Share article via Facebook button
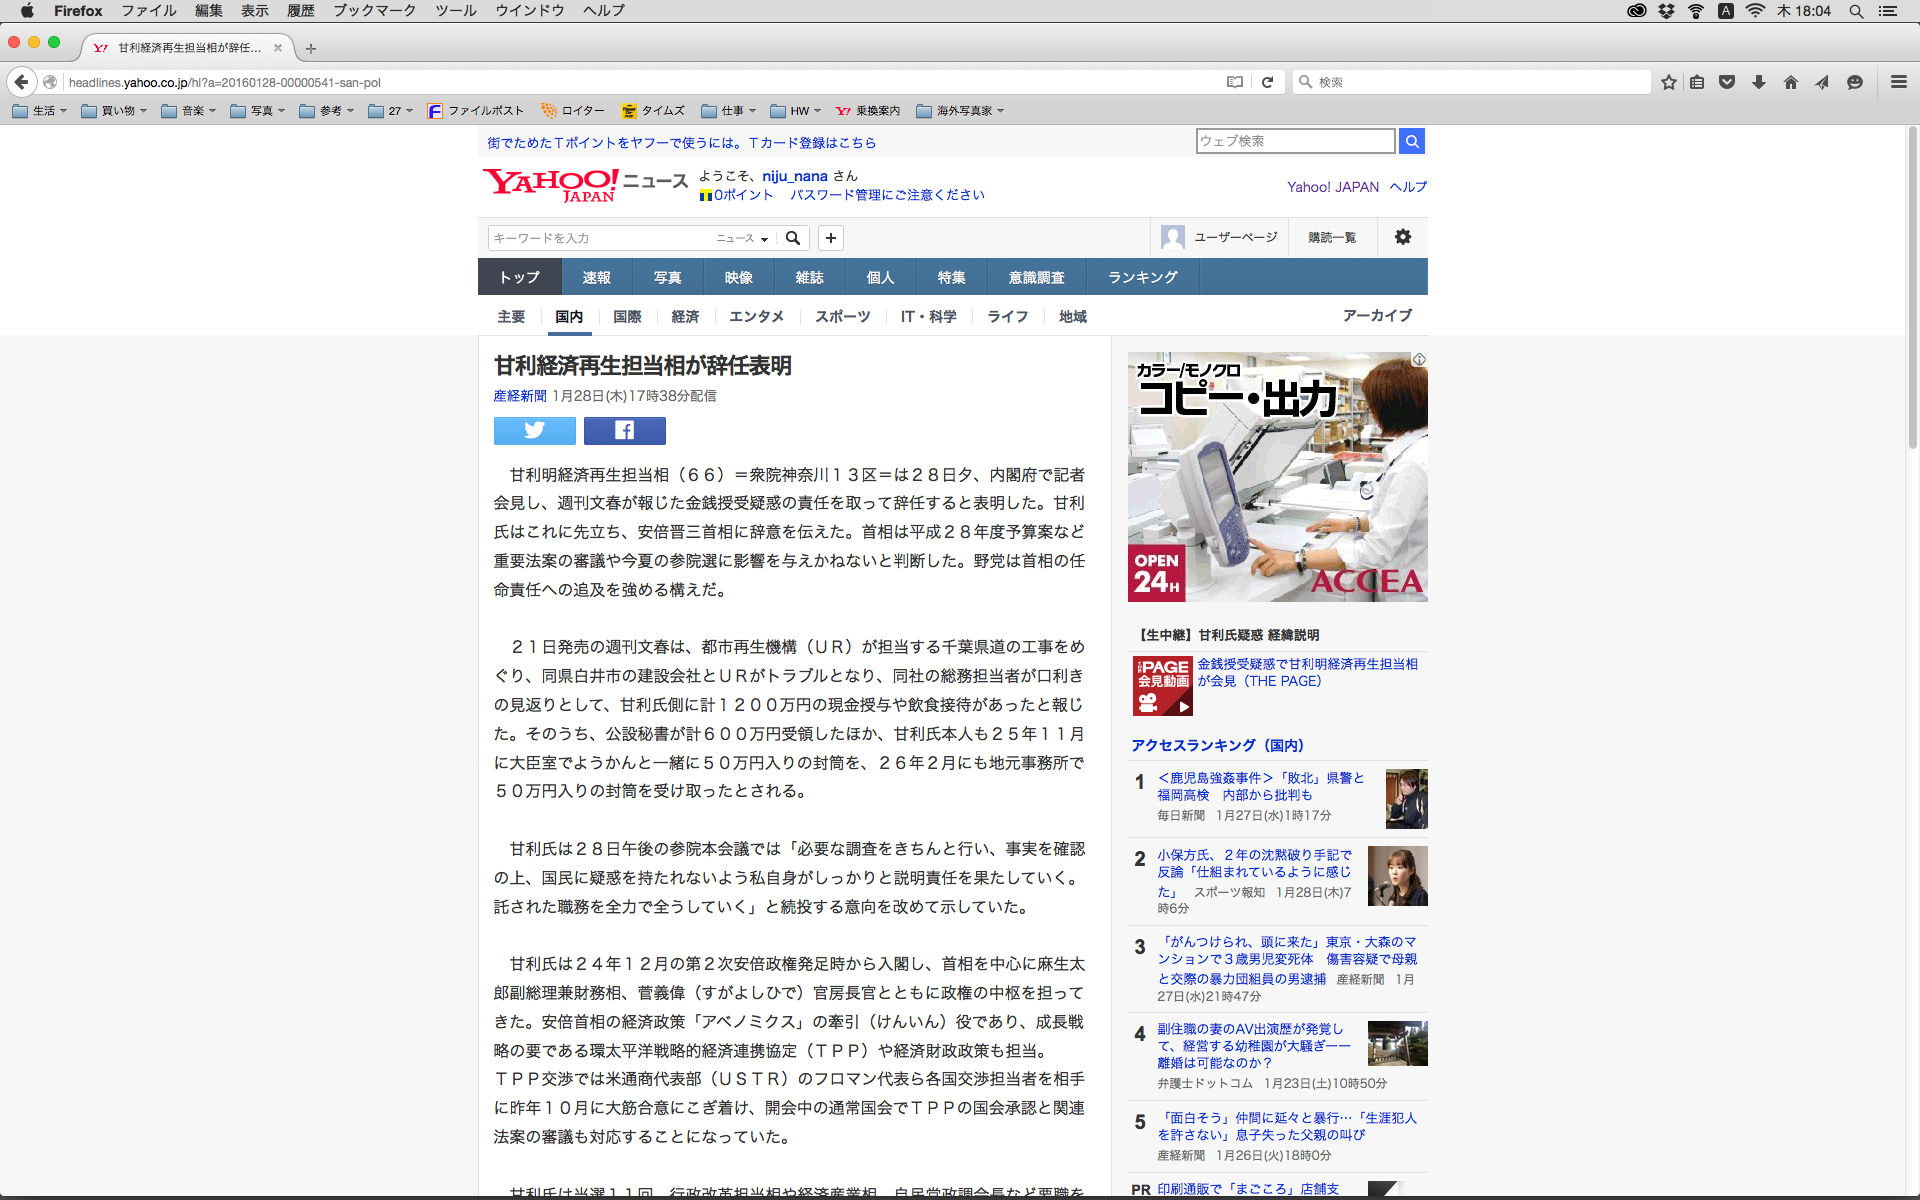 [x=624, y=430]
